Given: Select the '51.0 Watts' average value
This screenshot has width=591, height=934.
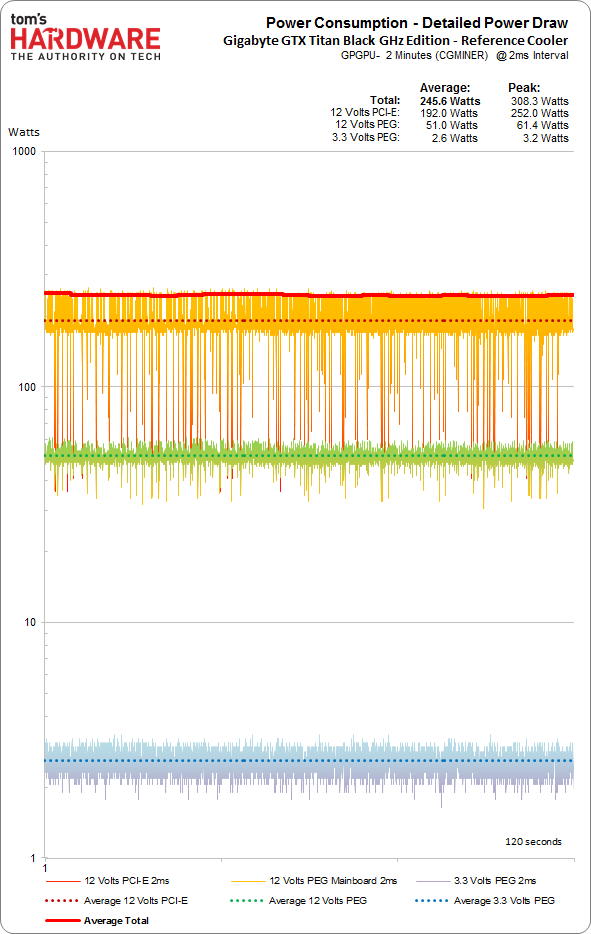Looking at the screenshot, I should coord(452,125).
